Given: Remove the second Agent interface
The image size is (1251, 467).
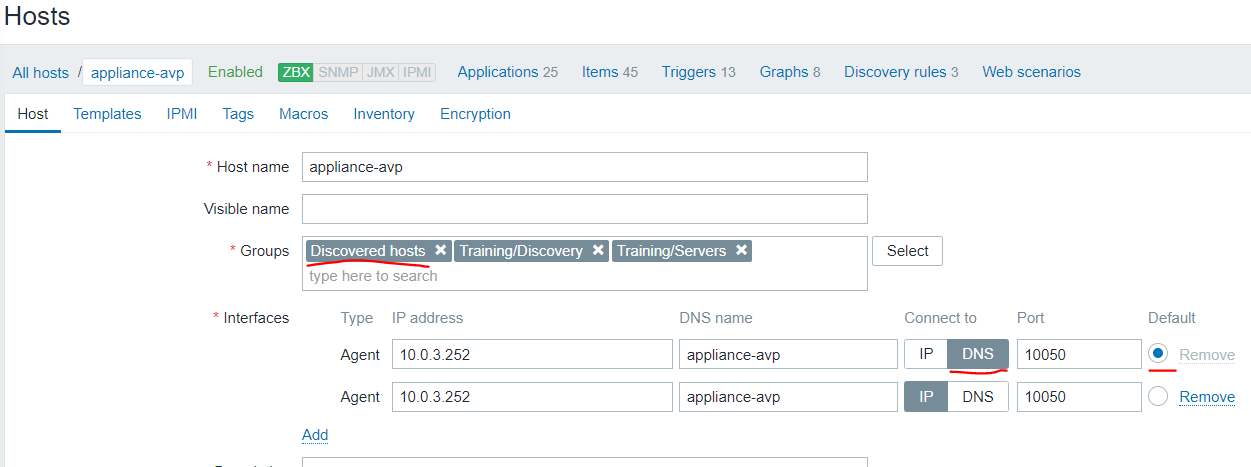Looking at the screenshot, I should (1207, 397).
